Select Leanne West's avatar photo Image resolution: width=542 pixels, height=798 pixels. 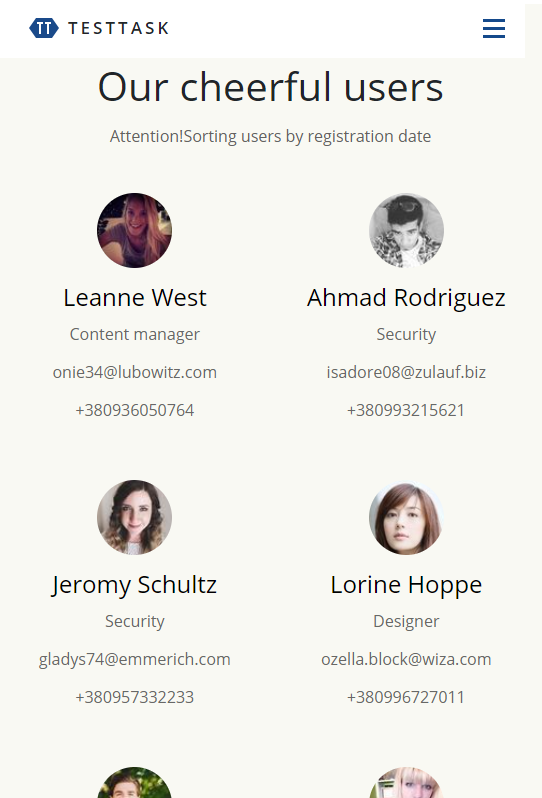[x=134, y=230]
